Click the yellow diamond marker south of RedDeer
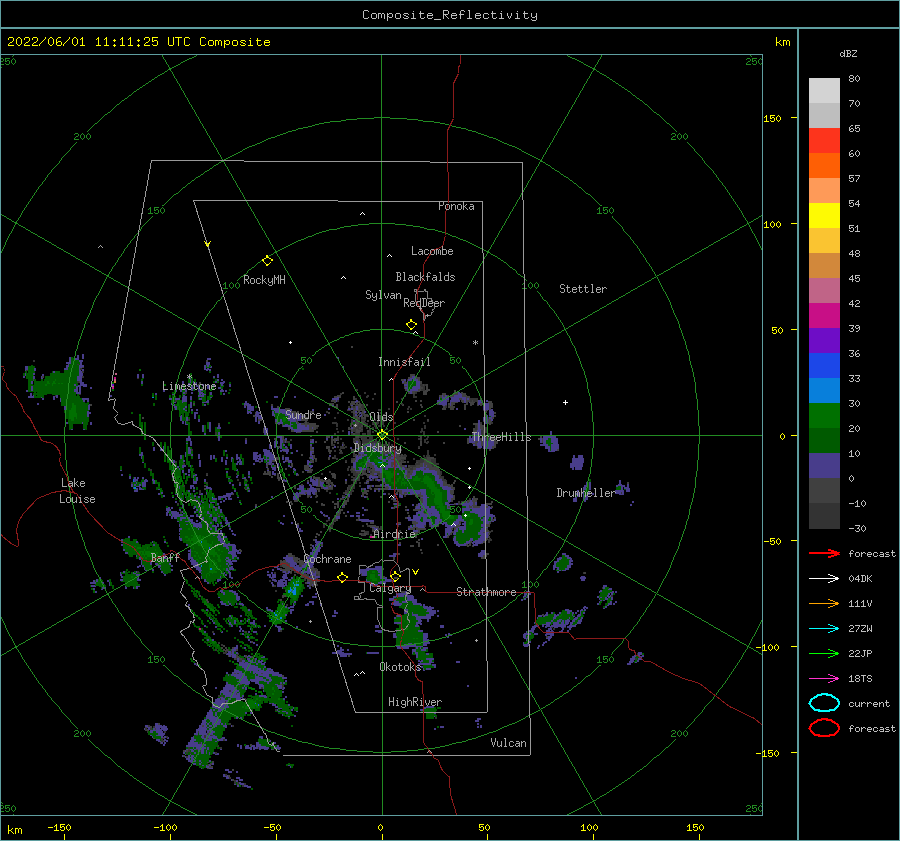 [x=411, y=325]
